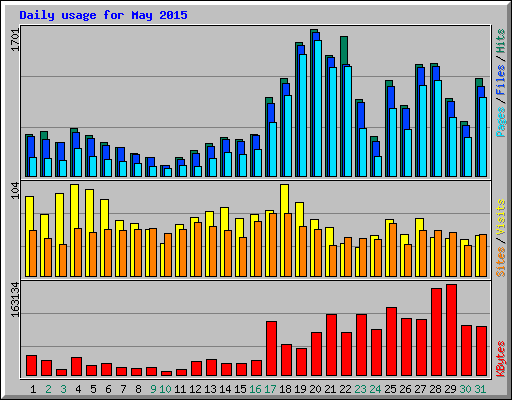Select the day label "19" on the axis
This screenshot has width=512, height=400.
point(300,389)
